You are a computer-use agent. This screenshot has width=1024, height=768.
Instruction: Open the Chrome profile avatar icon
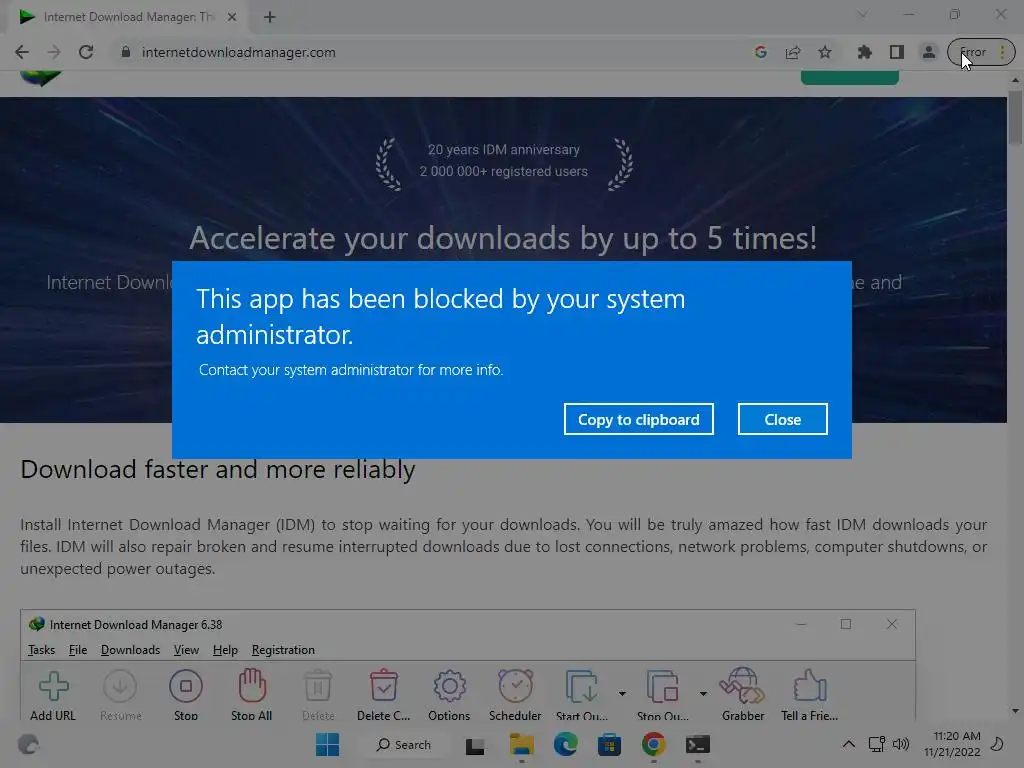(928, 52)
